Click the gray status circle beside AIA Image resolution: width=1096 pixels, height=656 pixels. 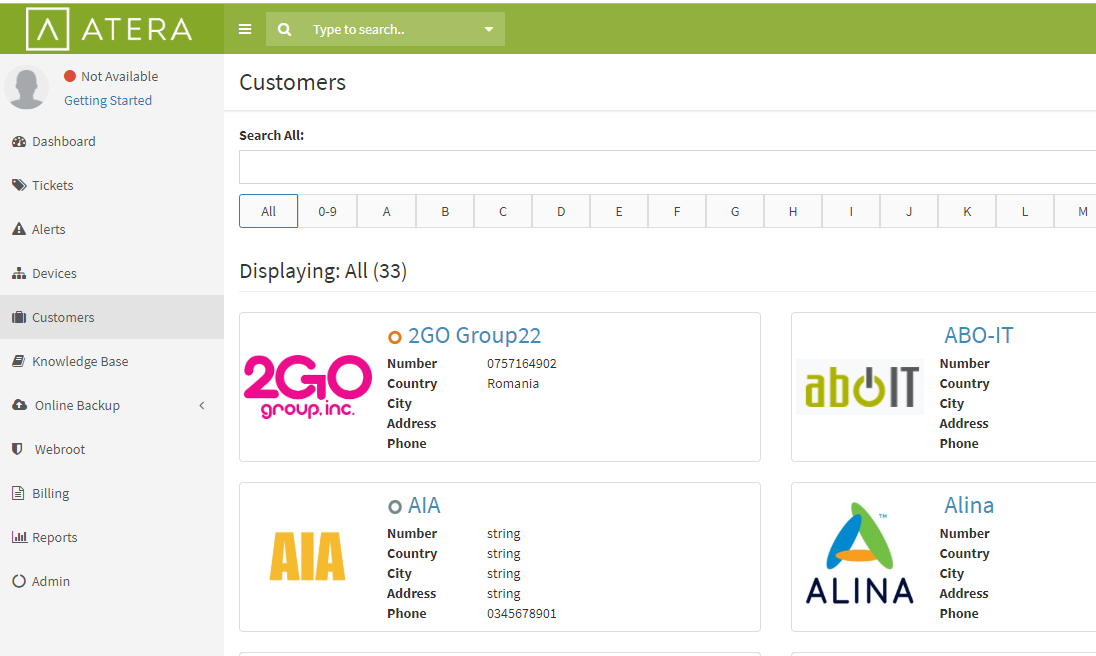[x=395, y=507]
